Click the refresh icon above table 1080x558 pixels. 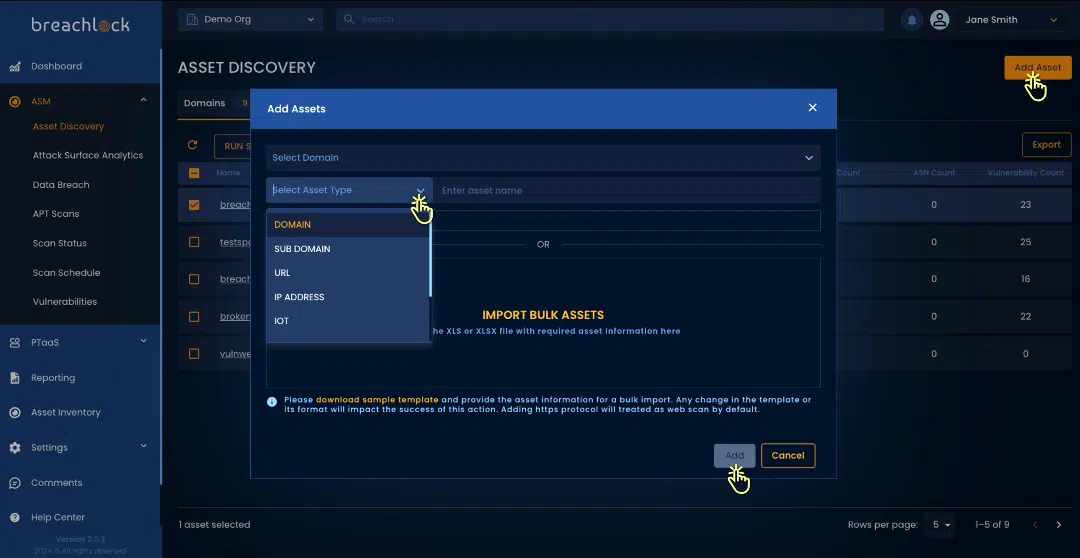click(192, 145)
